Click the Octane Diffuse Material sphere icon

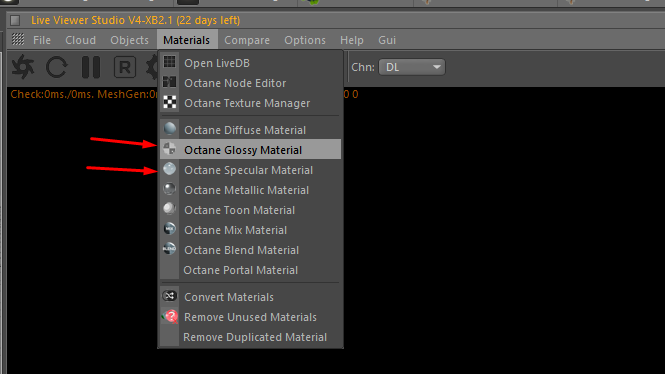tap(170, 128)
